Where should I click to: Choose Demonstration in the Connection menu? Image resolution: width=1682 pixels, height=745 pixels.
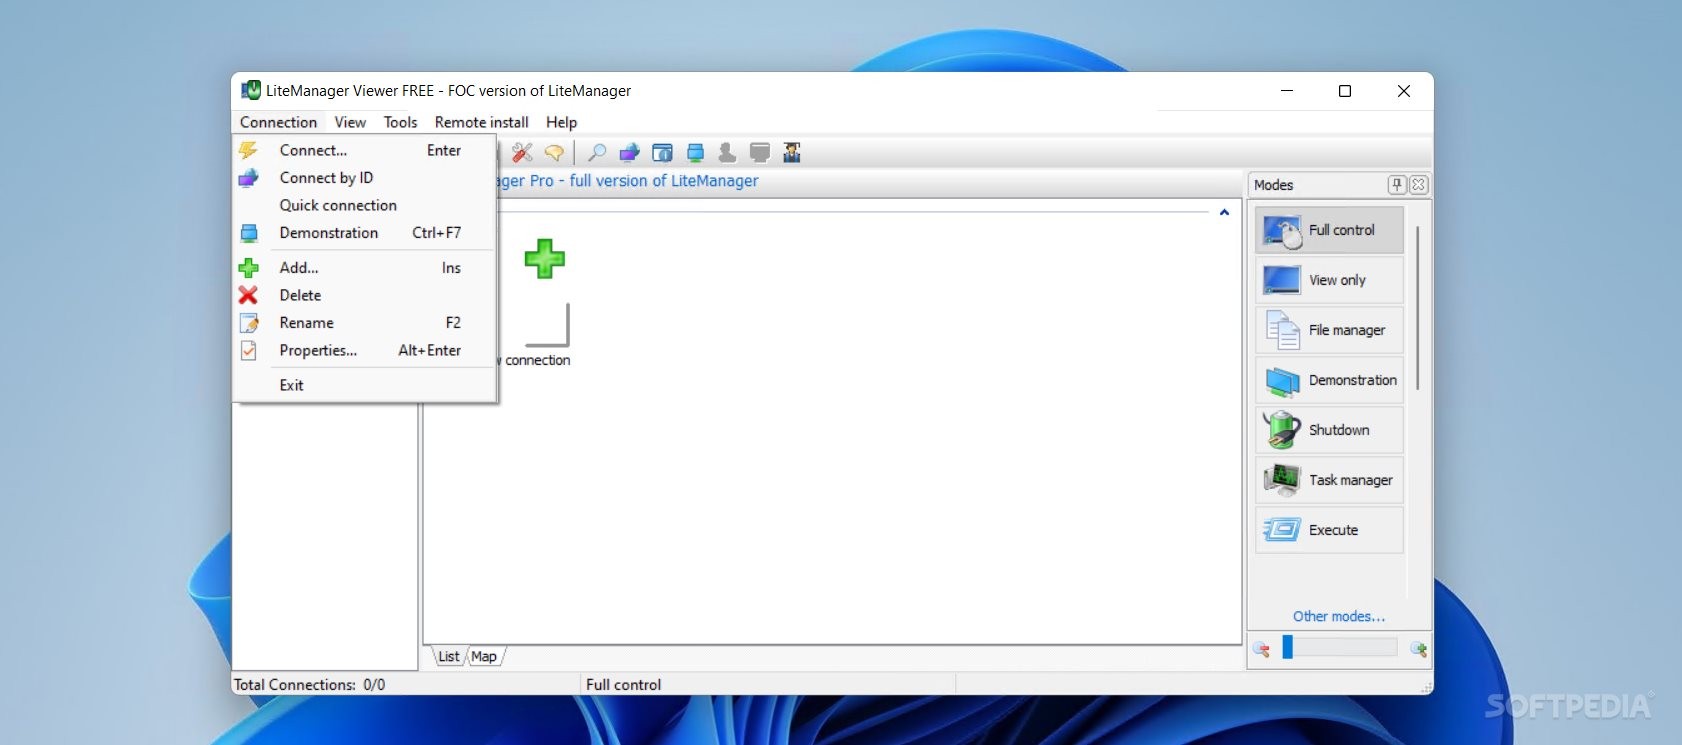pyautogui.click(x=365, y=233)
